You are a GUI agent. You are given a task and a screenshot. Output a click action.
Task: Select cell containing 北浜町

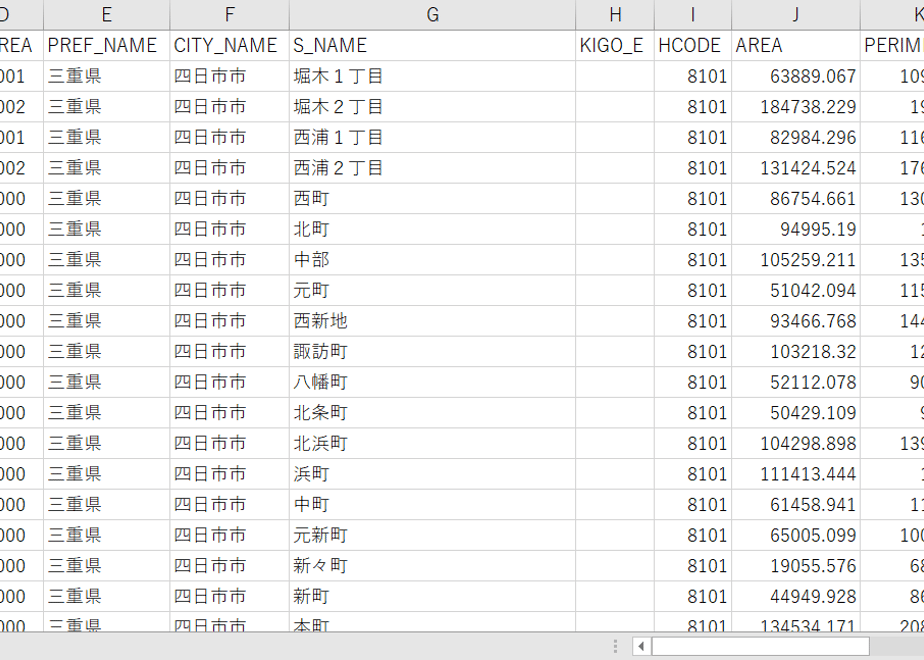click(x=433, y=444)
